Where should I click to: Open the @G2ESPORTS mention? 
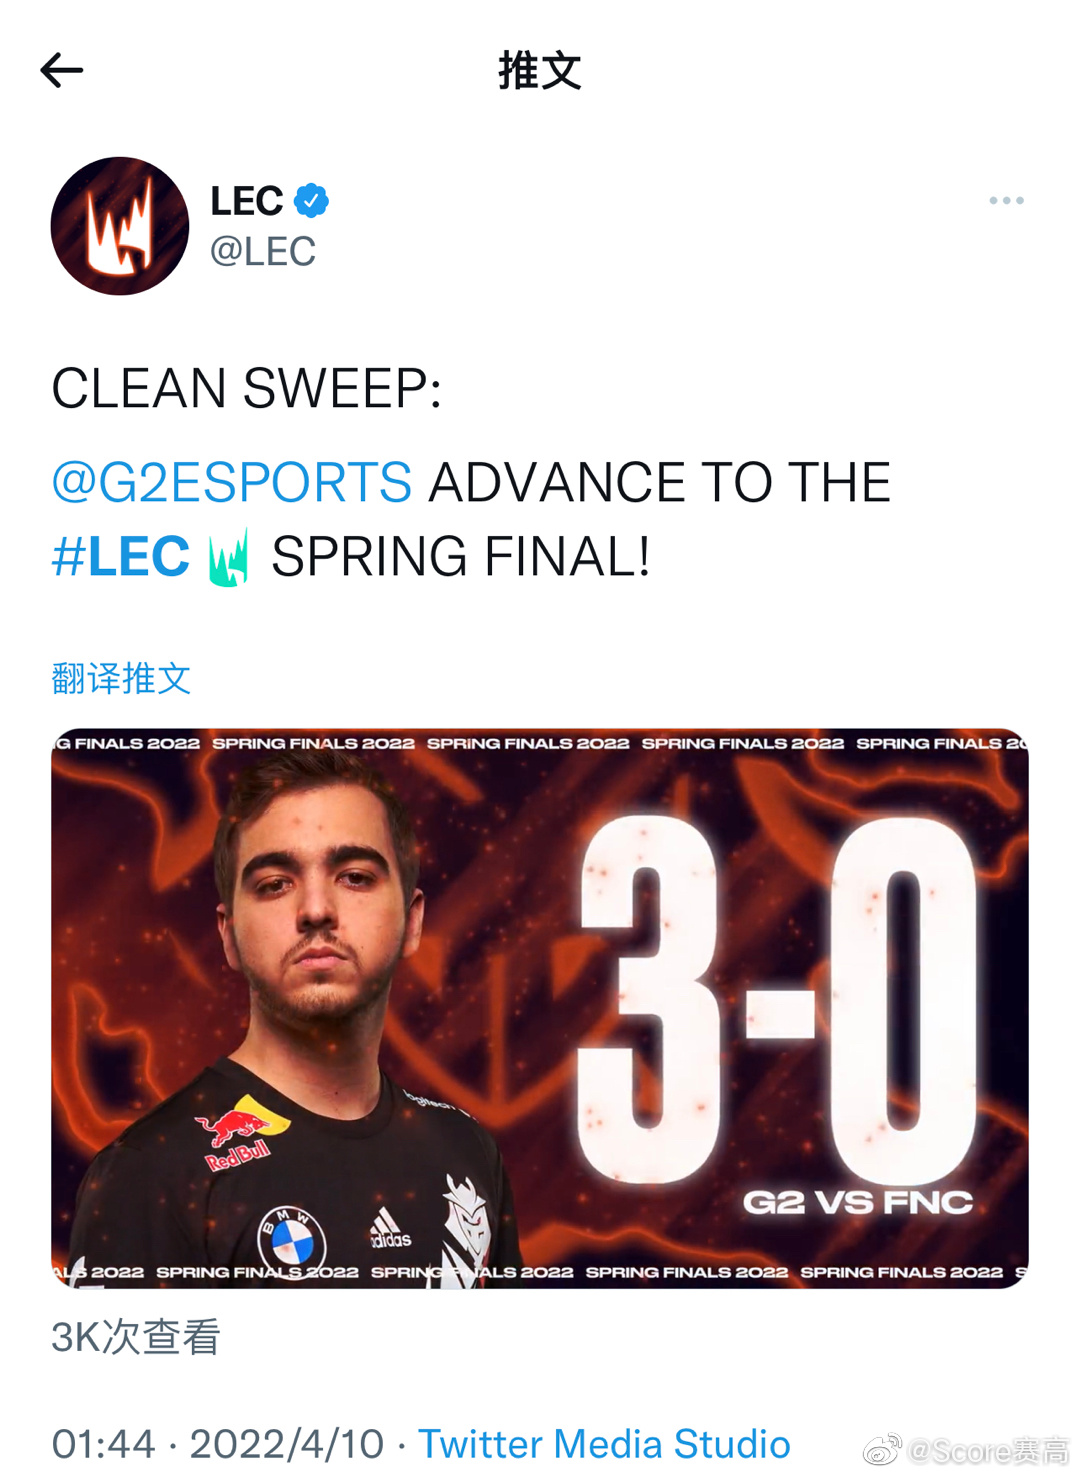click(231, 482)
